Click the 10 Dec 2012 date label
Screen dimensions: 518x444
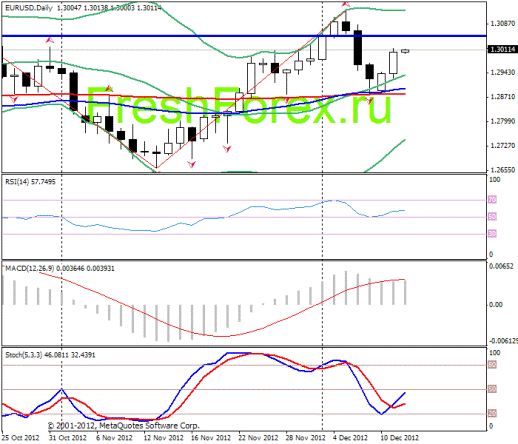(399, 438)
